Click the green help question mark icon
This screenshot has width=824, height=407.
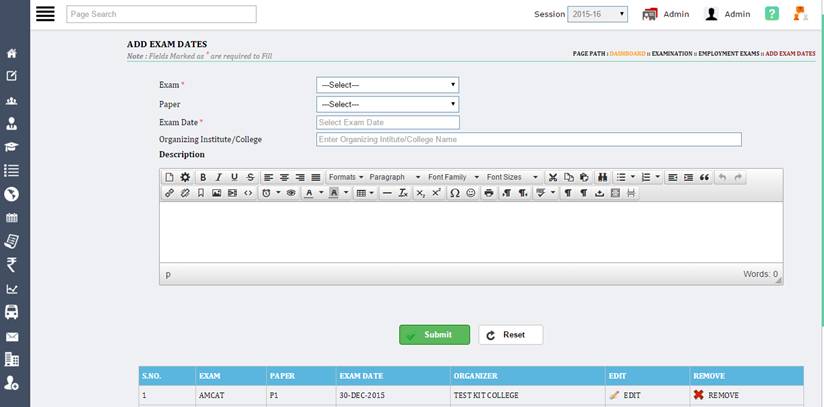[771, 14]
